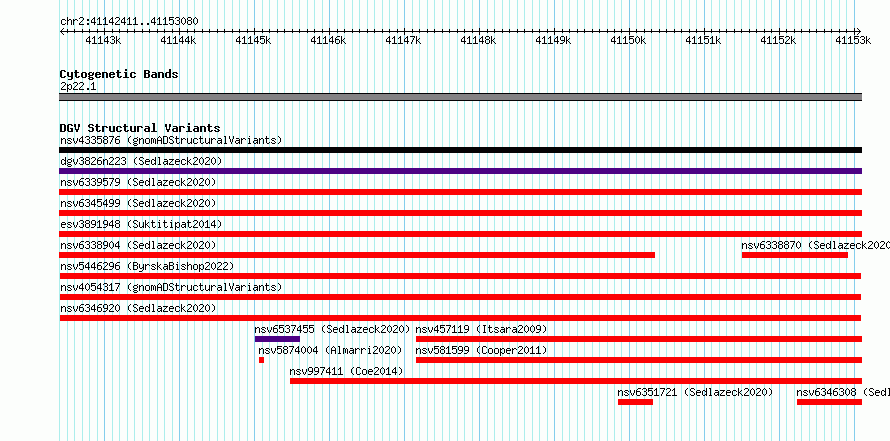
Task: Select the black nsv4335876 variant bar
Action: coord(460,150)
